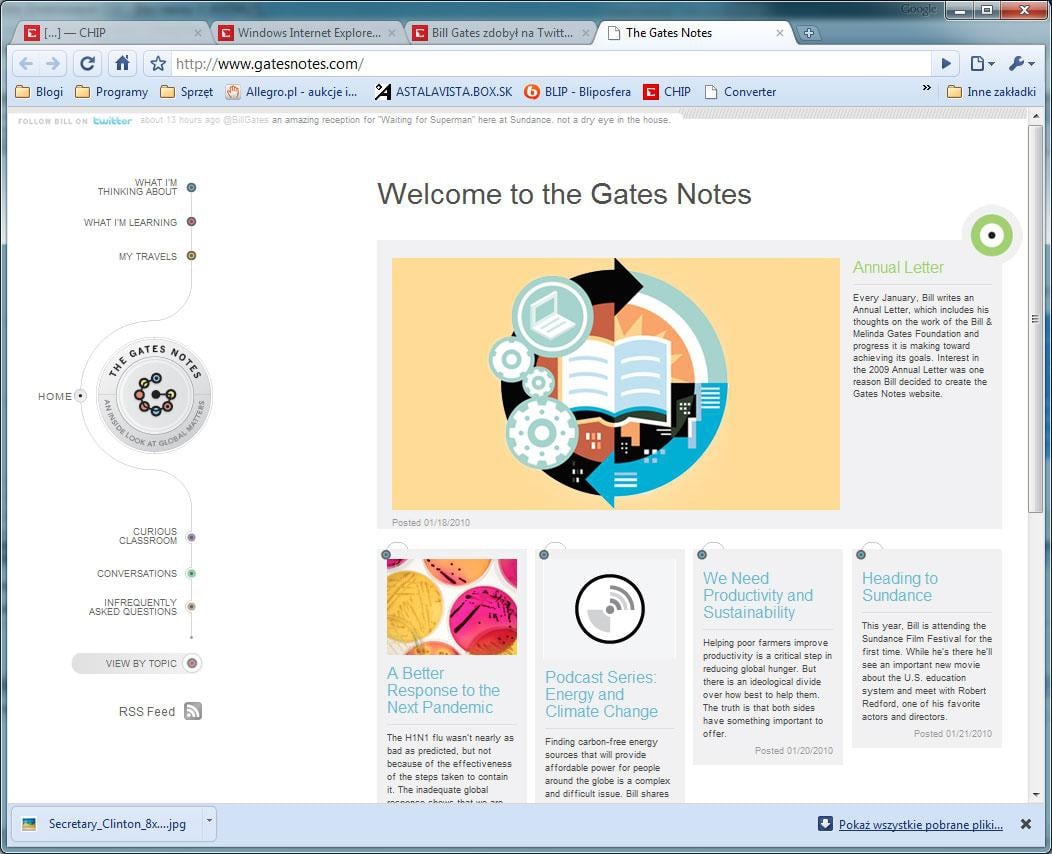
Task: Switch to the Windows Internet Explorer tab
Action: (307, 33)
